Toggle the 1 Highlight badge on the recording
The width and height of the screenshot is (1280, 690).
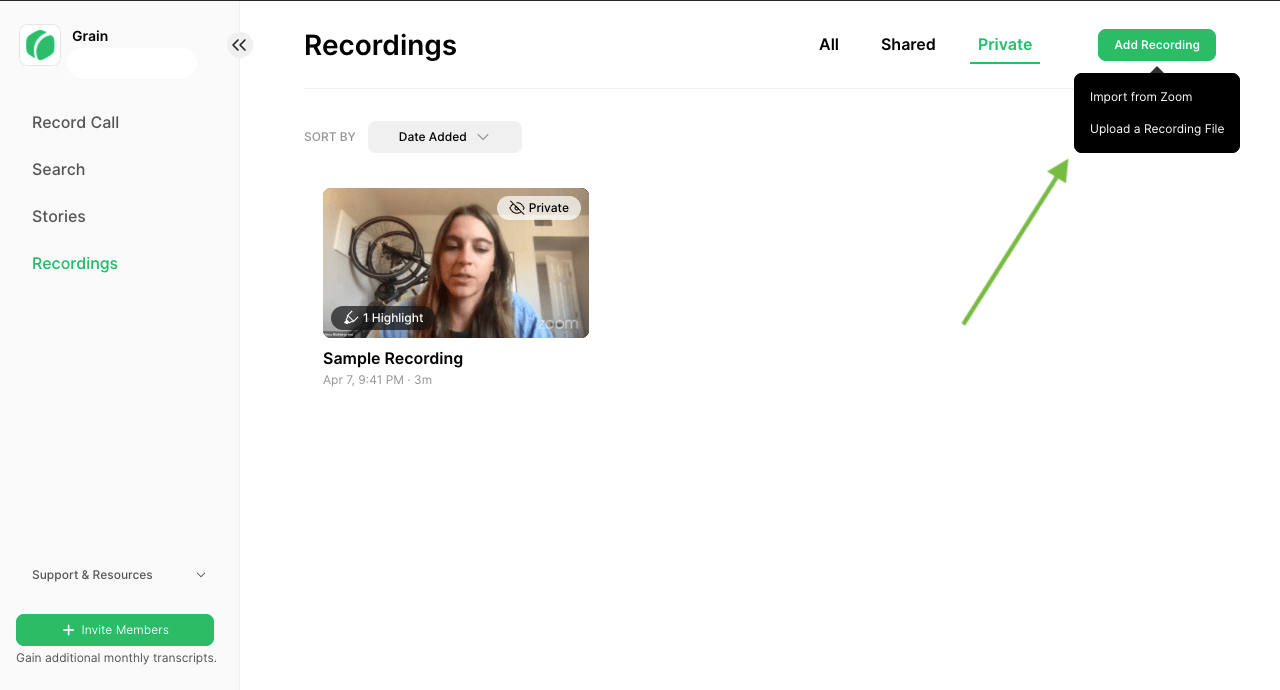pyautogui.click(x=383, y=318)
